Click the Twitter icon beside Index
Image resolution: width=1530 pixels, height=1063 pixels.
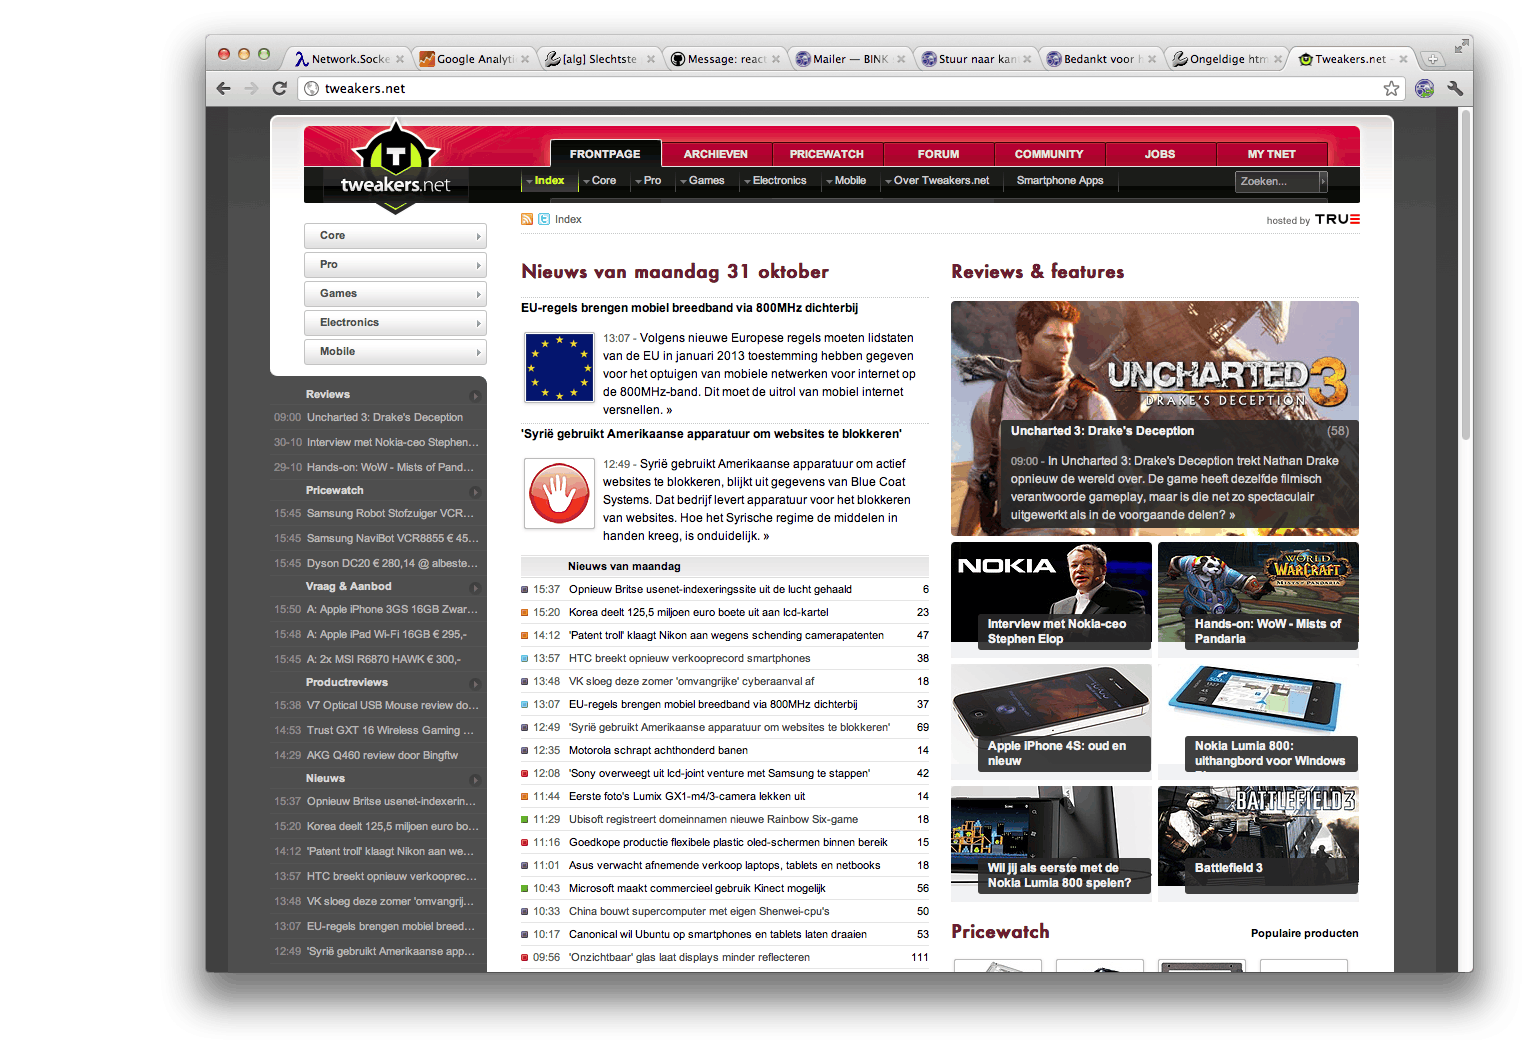pos(544,219)
